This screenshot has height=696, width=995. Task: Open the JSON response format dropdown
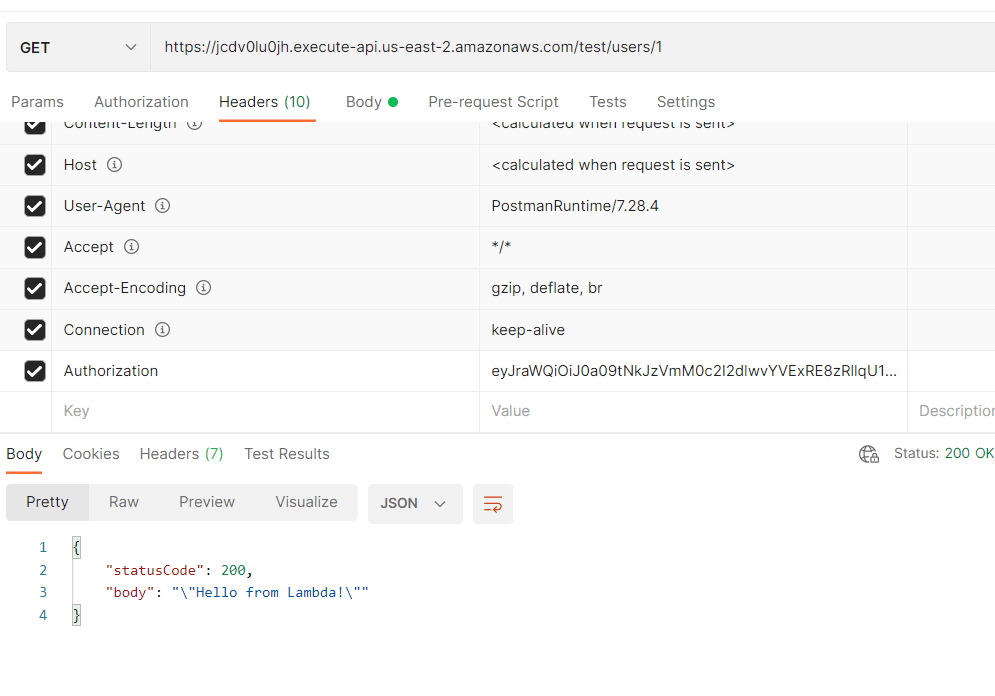click(414, 503)
